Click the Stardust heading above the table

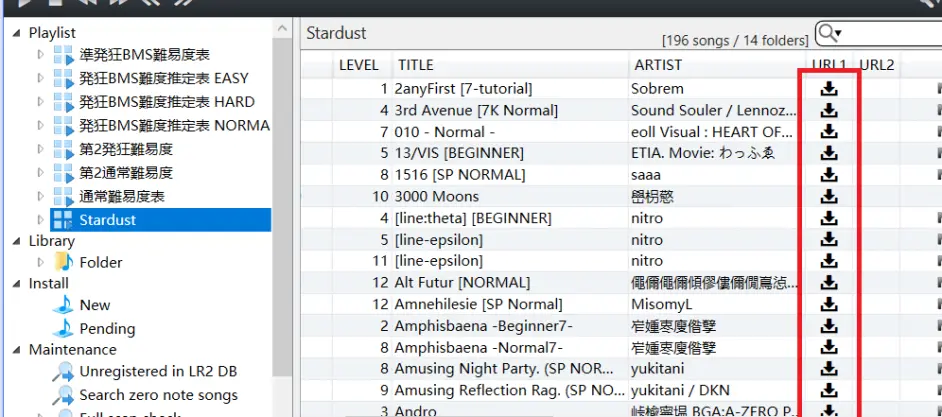pyautogui.click(x=336, y=32)
